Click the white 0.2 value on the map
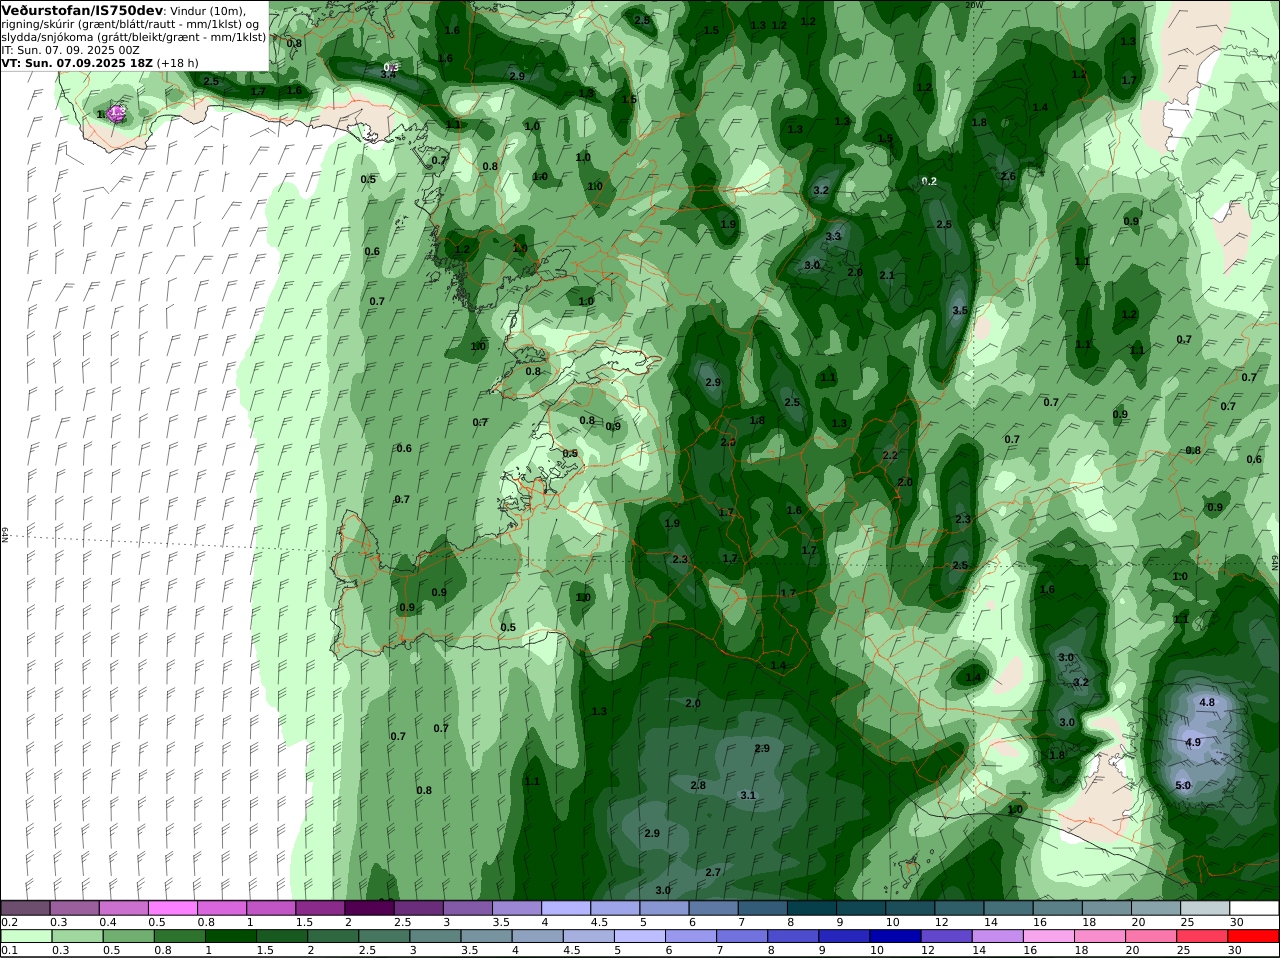This screenshot has width=1280, height=958. click(x=929, y=181)
